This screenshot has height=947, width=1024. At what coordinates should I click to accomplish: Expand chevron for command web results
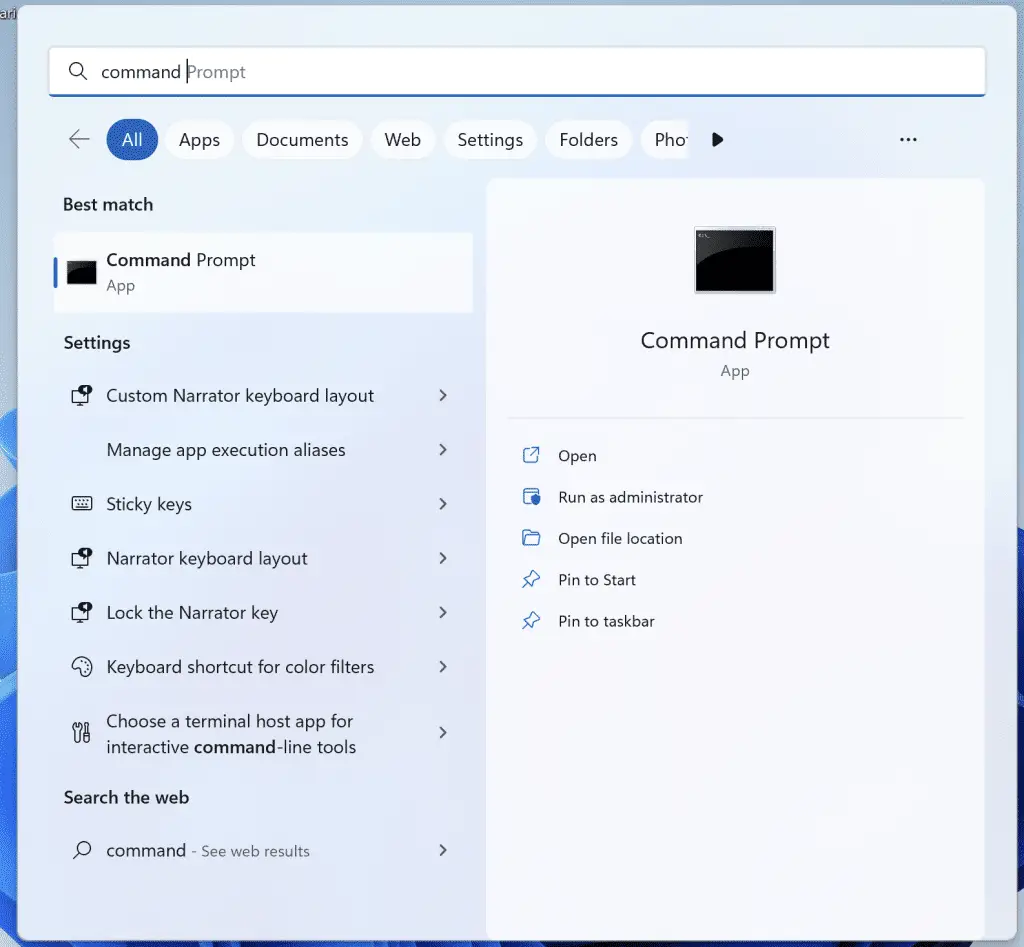(443, 850)
